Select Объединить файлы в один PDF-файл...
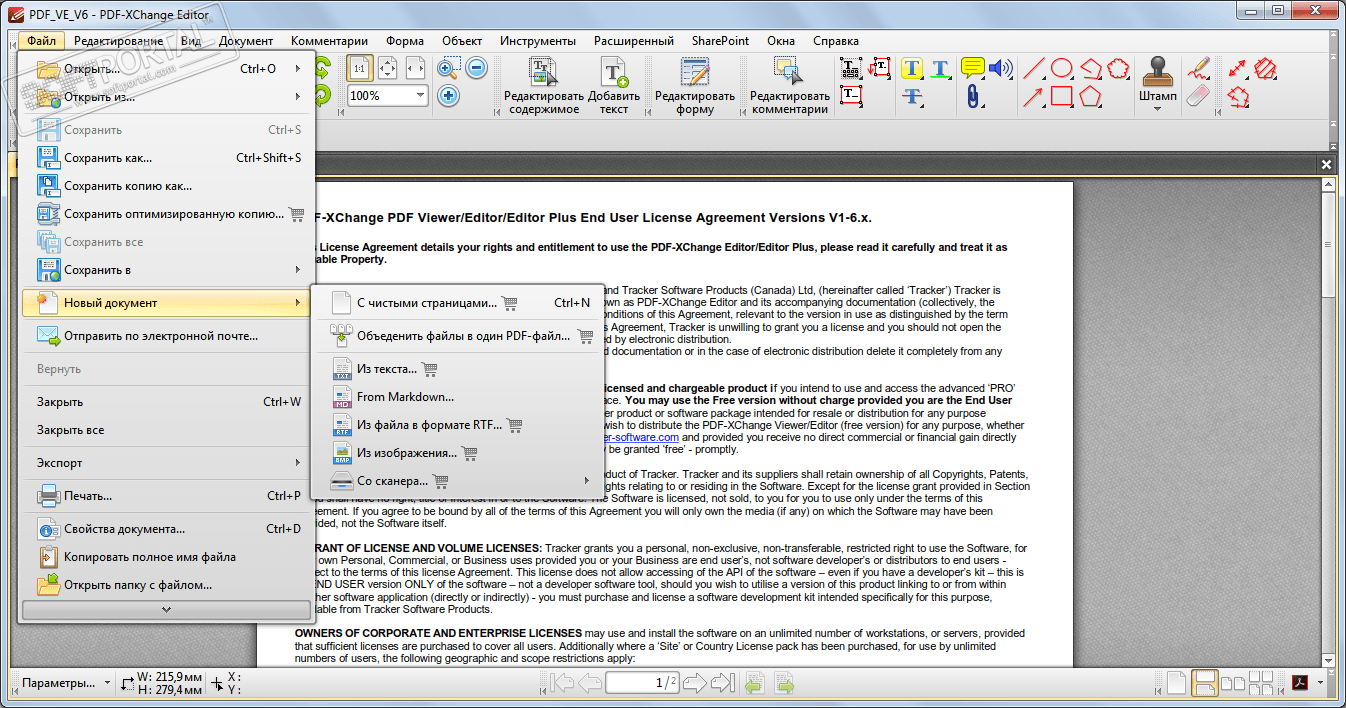Viewport: 1346px width, 708px height. [x=458, y=336]
